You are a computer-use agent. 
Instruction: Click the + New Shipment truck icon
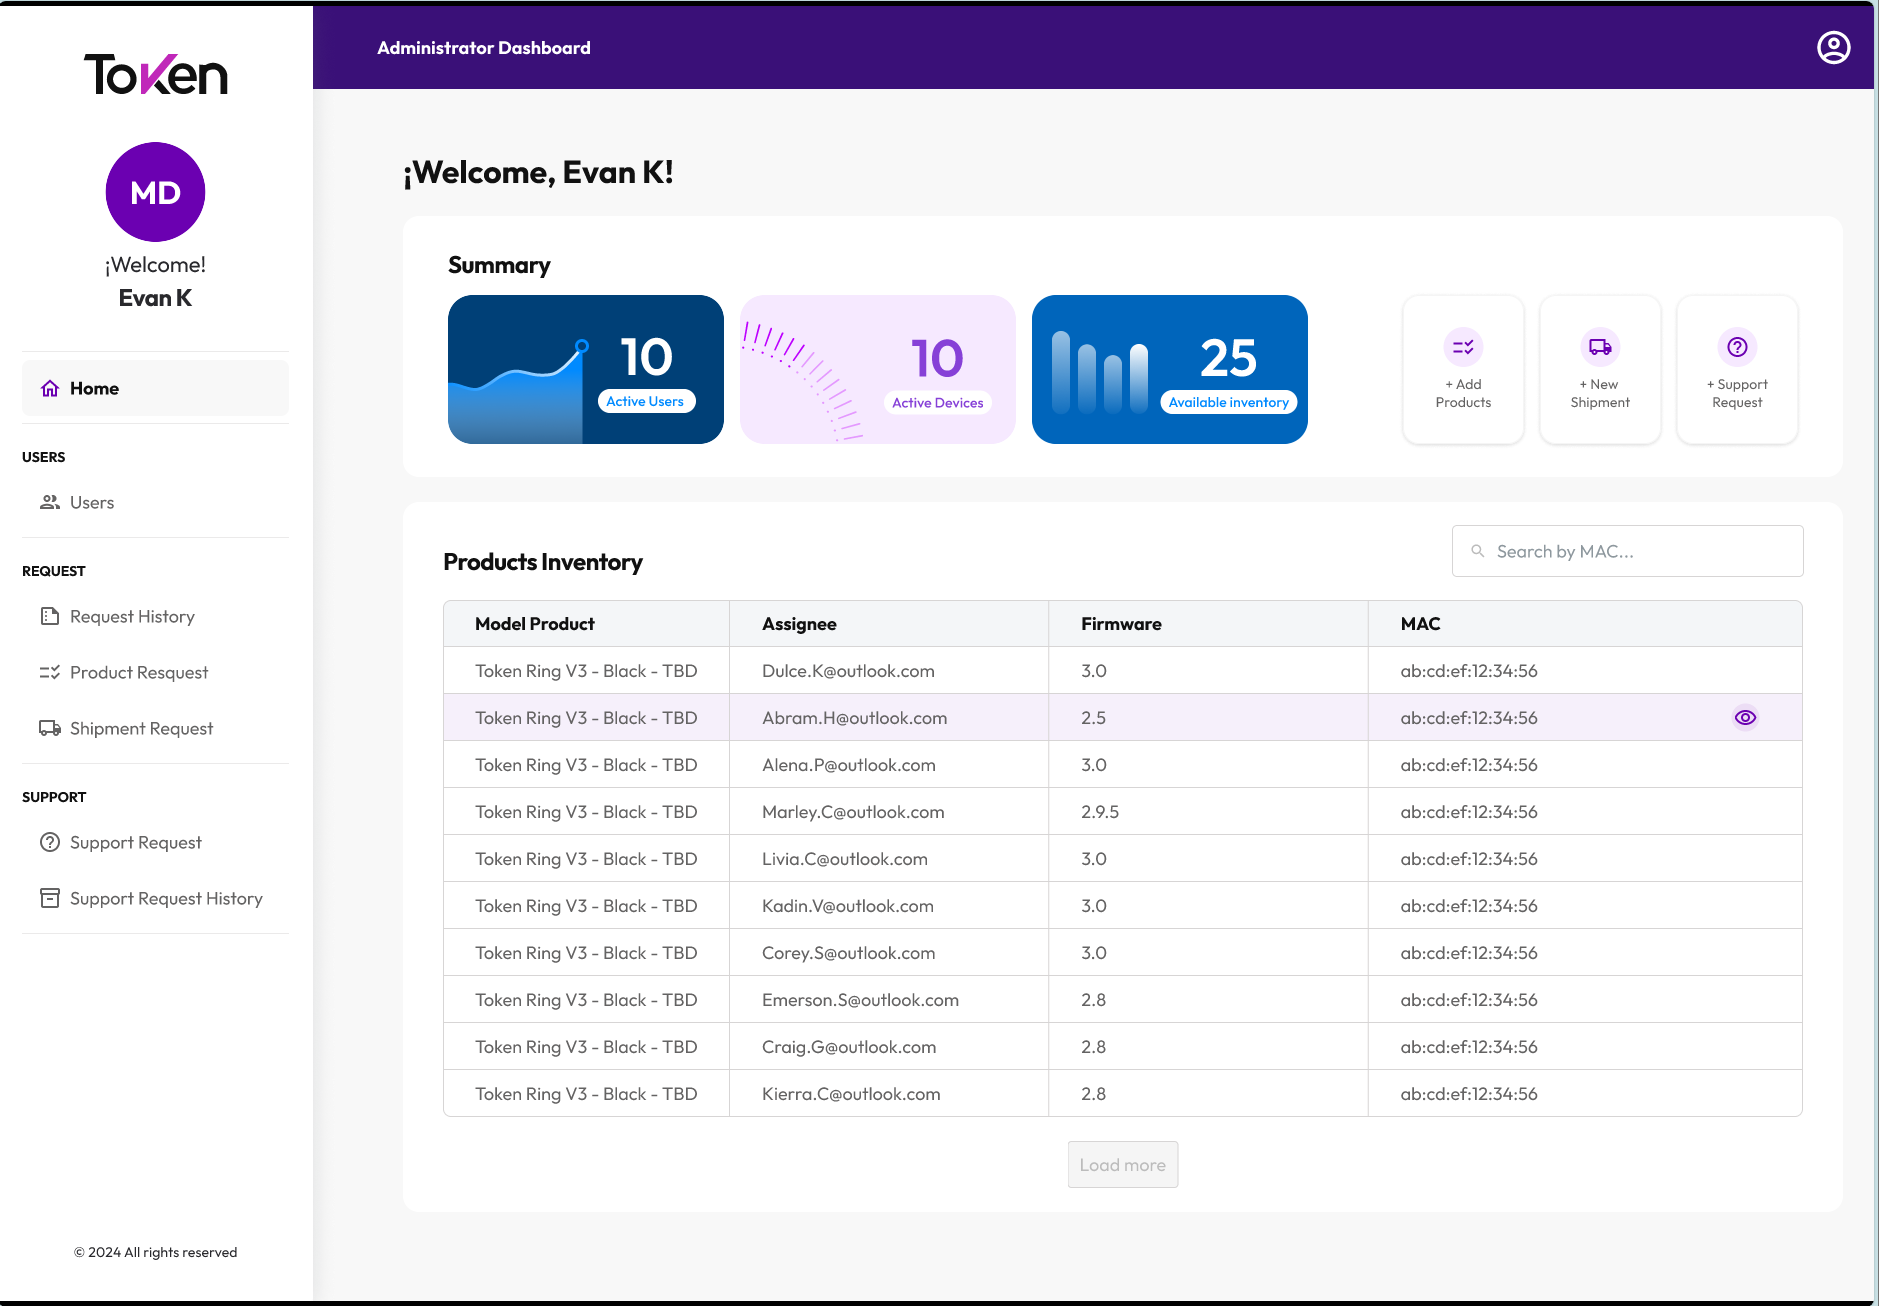pos(1599,347)
